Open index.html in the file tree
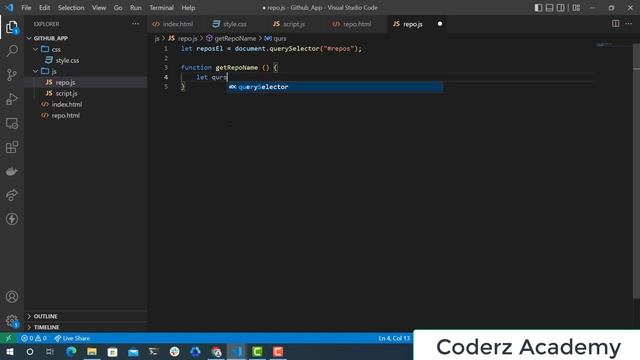This screenshot has height=360, width=640. tap(67, 104)
